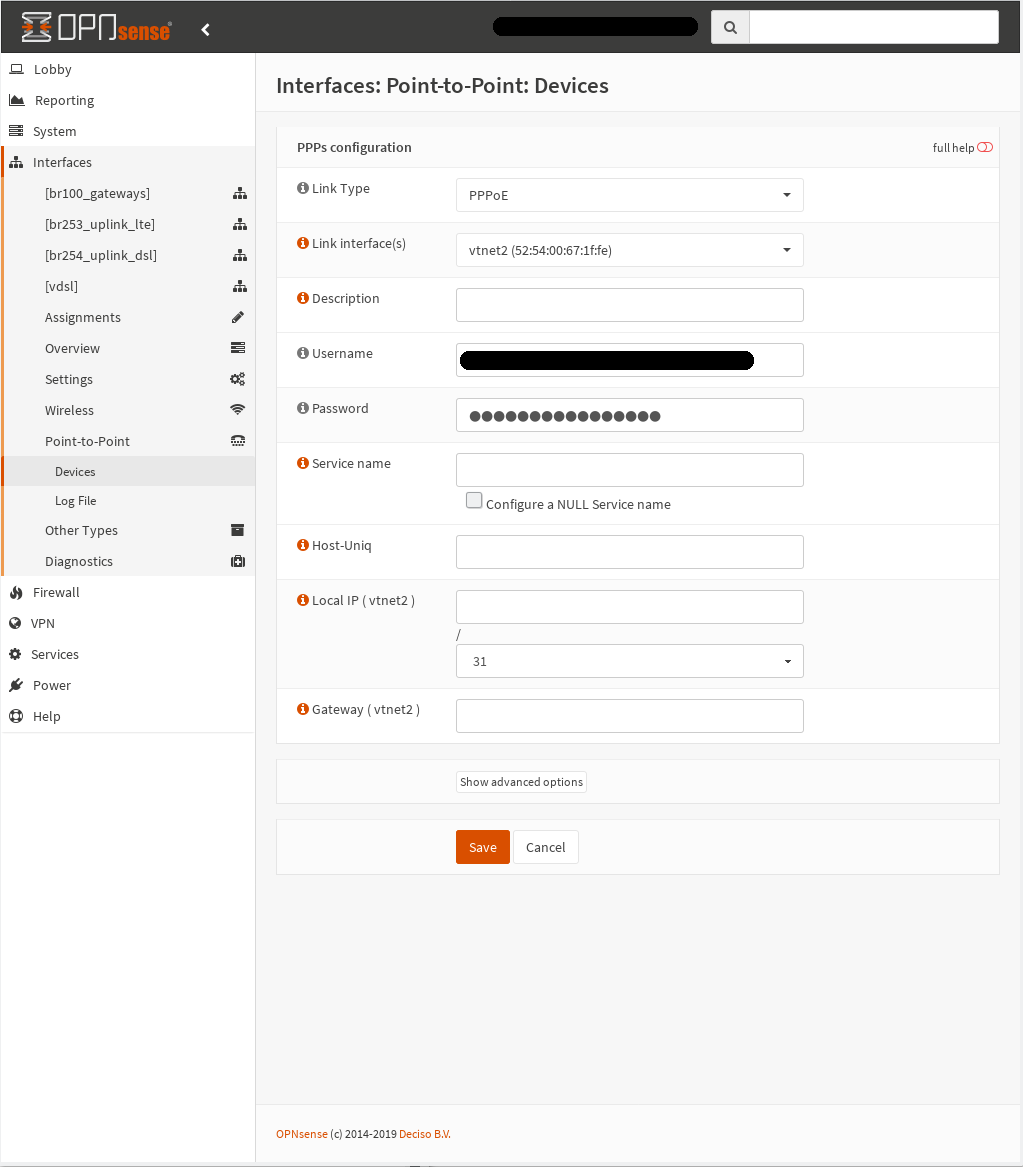
Task: Click the br100_gateways network icon
Action: click(240, 194)
